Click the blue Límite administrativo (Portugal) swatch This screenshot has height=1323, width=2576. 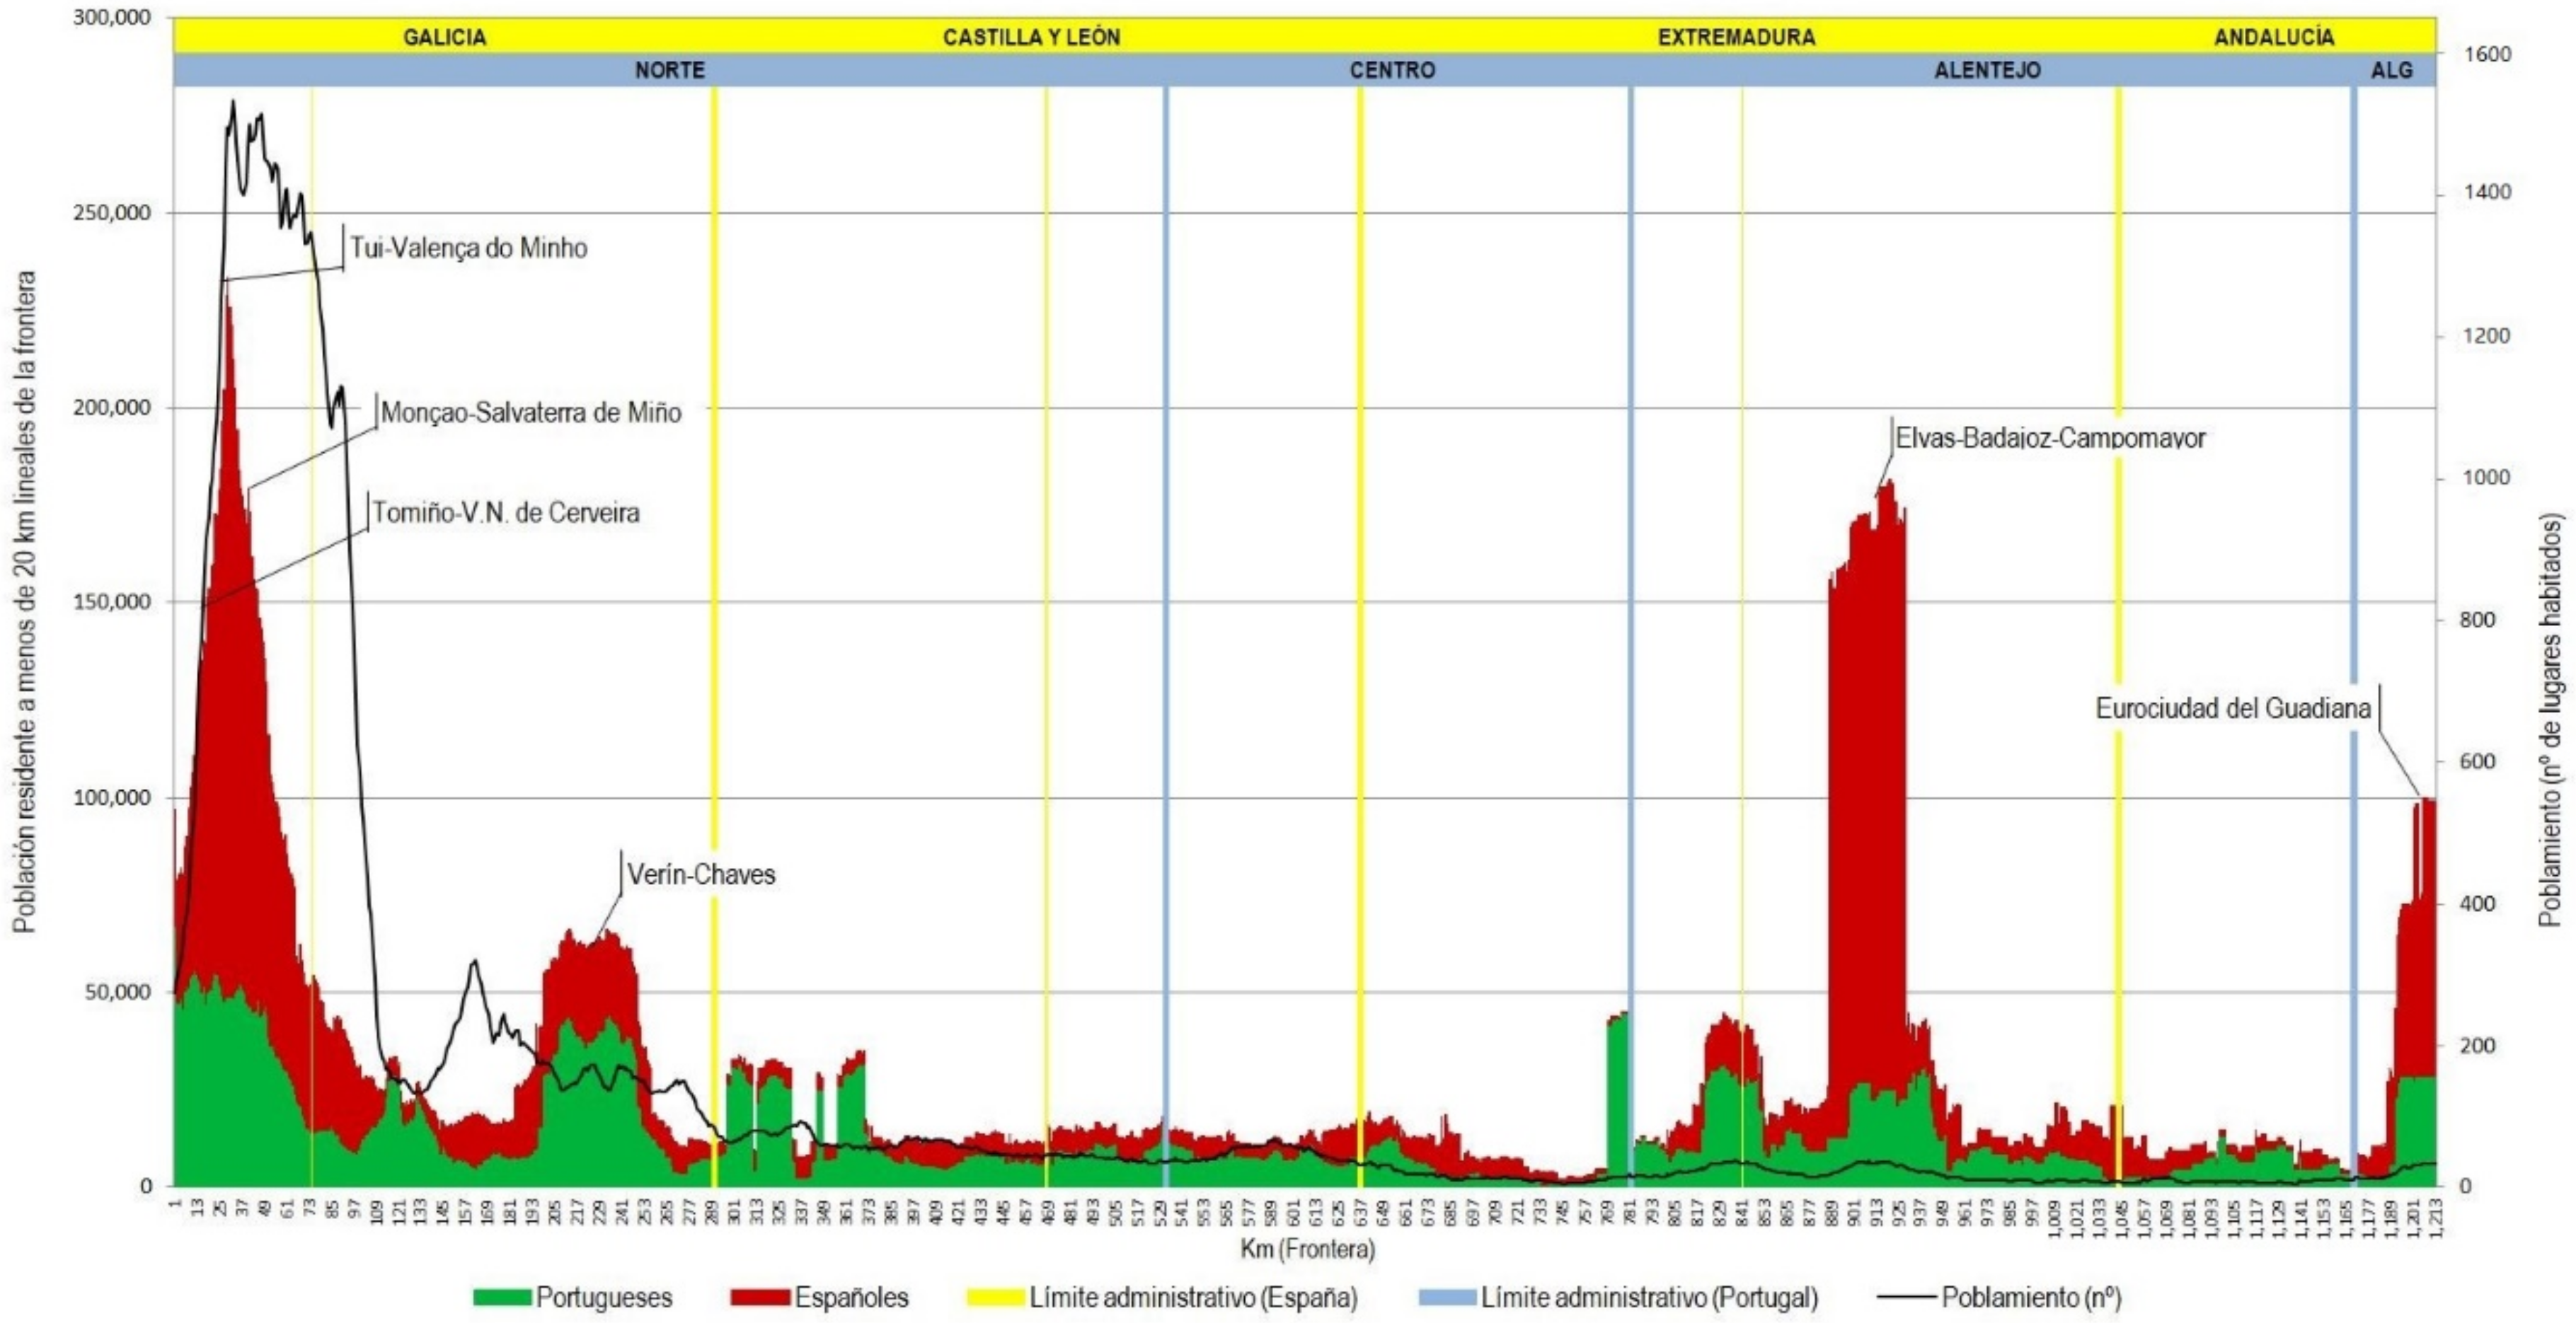pos(1447,1298)
